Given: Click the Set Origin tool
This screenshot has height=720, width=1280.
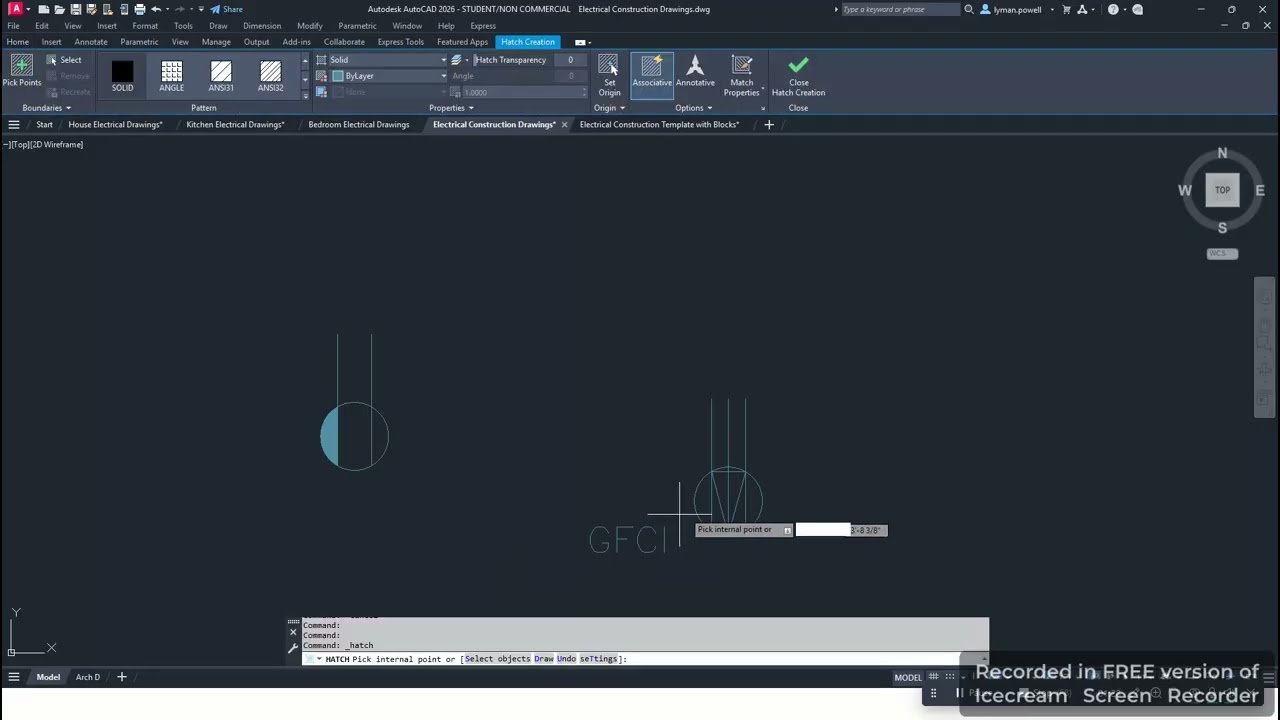Looking at the screenshot, I should pos(609,75).
